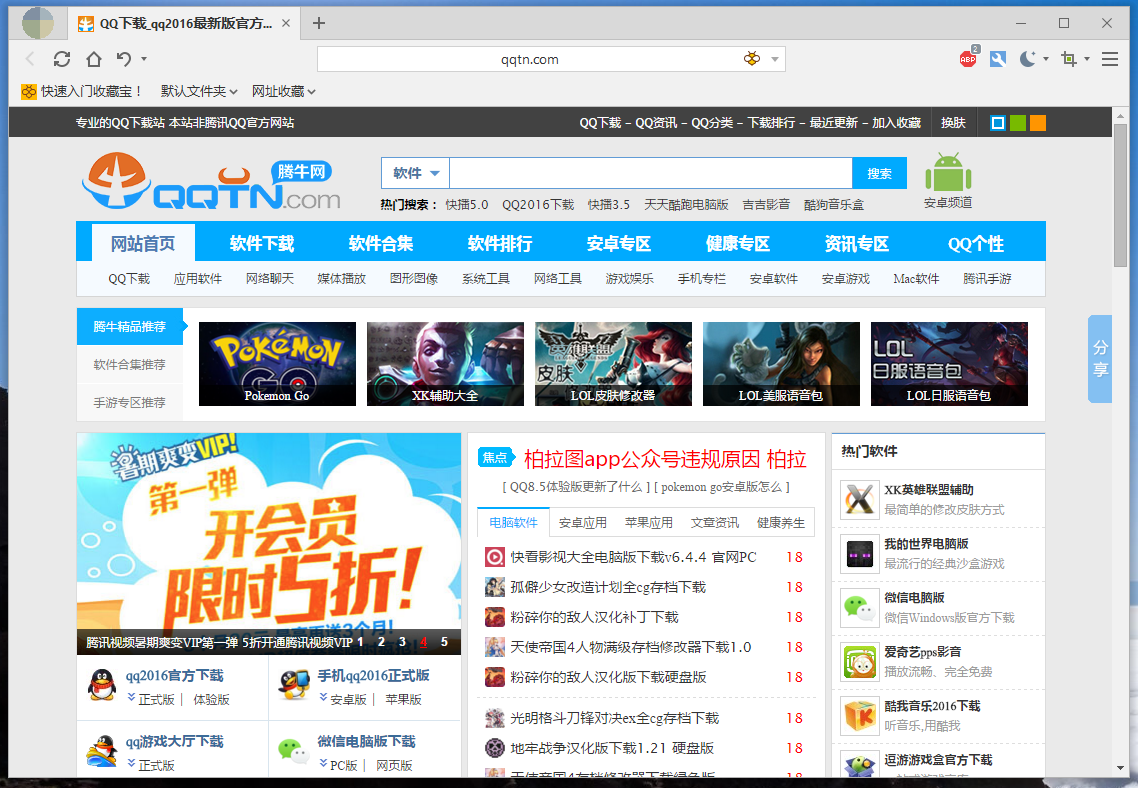Select 软件合集推荐 side tab

(129, 364)
